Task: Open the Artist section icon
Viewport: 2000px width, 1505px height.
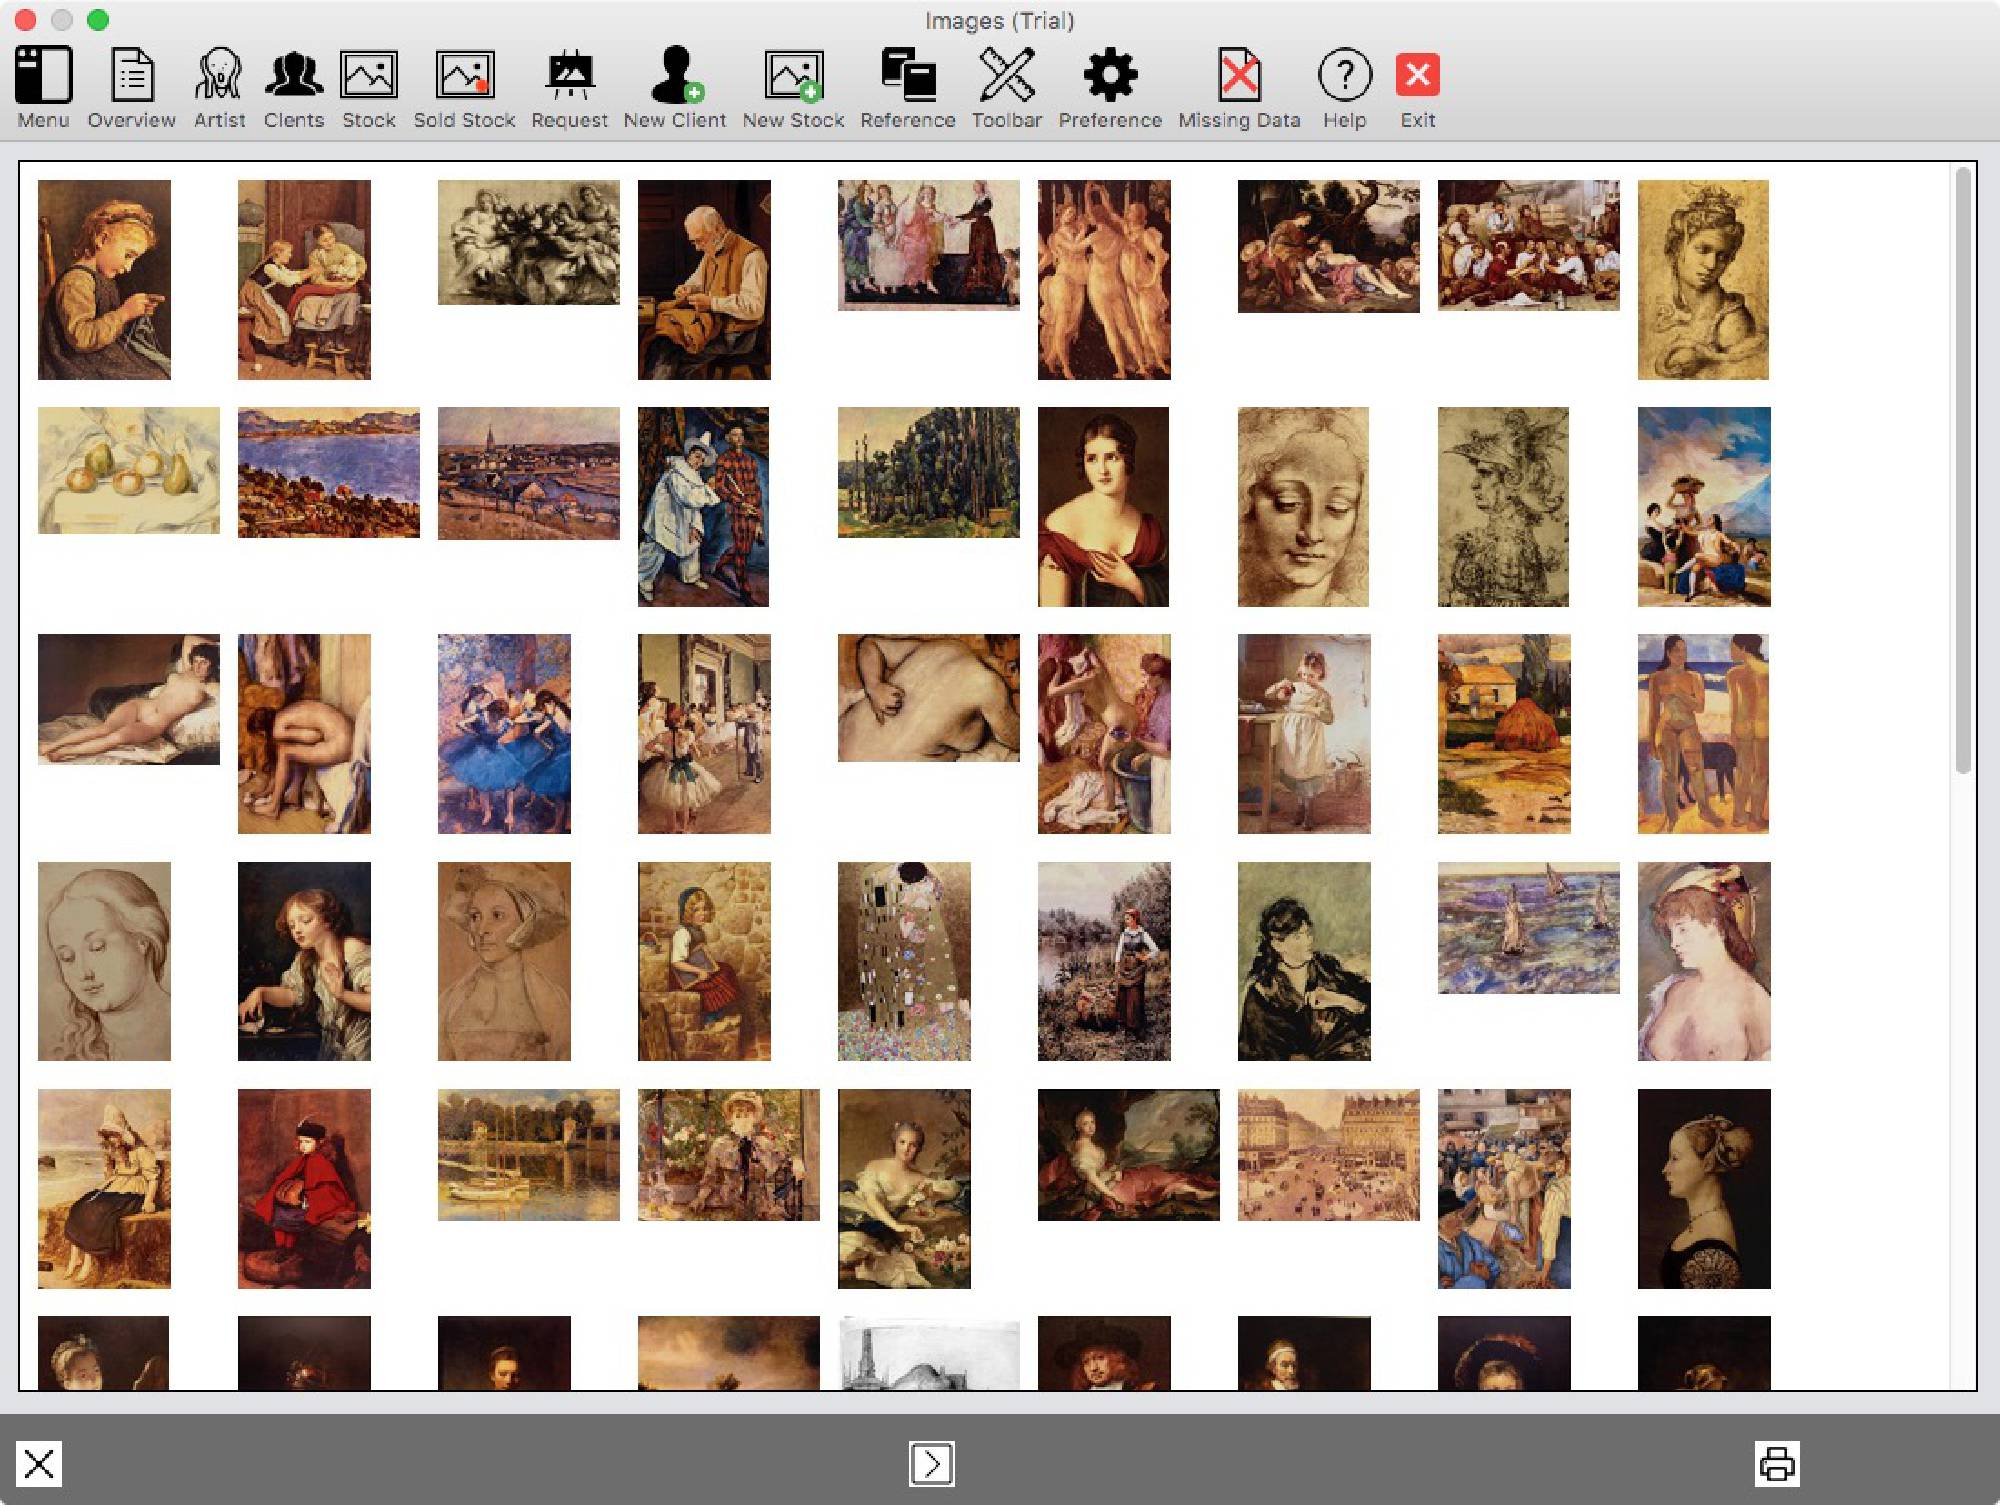Action: point(219,75)
